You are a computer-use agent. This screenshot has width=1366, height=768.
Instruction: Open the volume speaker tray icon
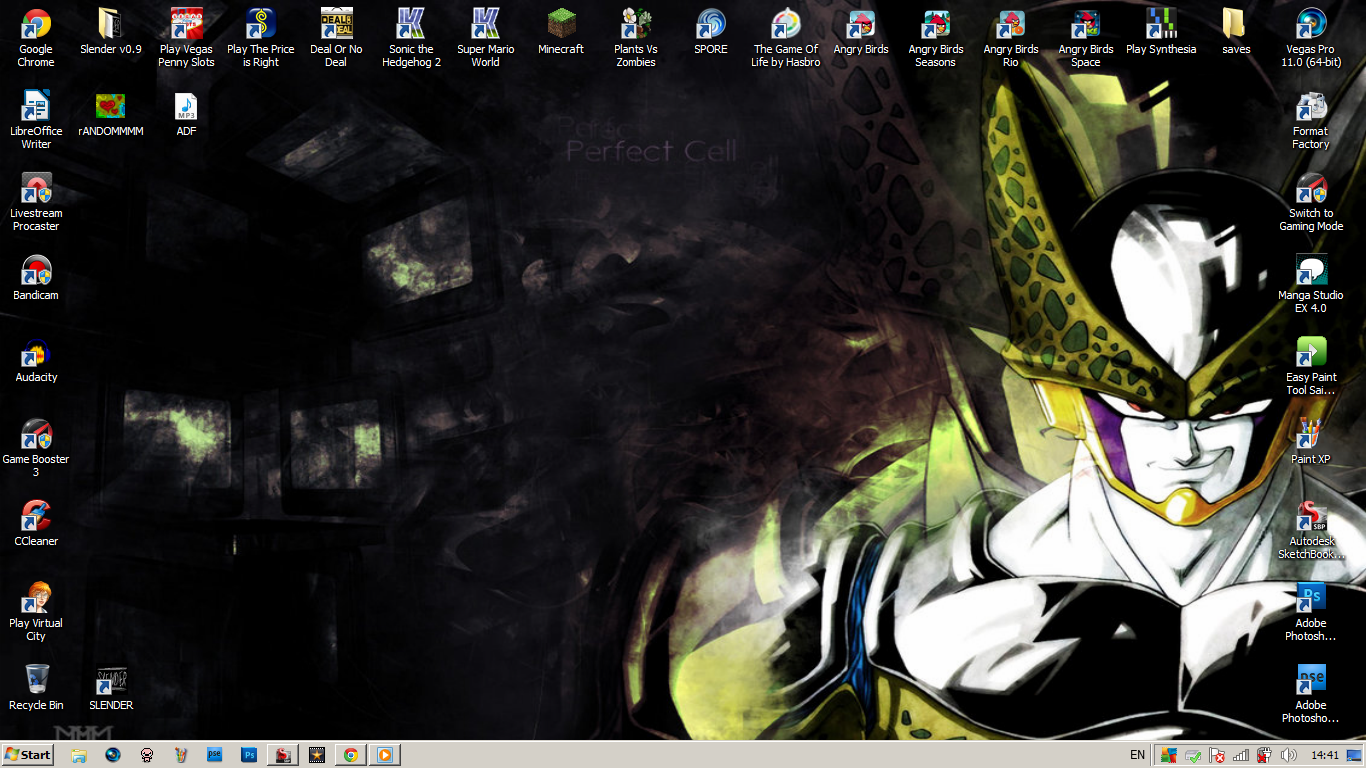pyautogui.click(x=1288, y=755)
